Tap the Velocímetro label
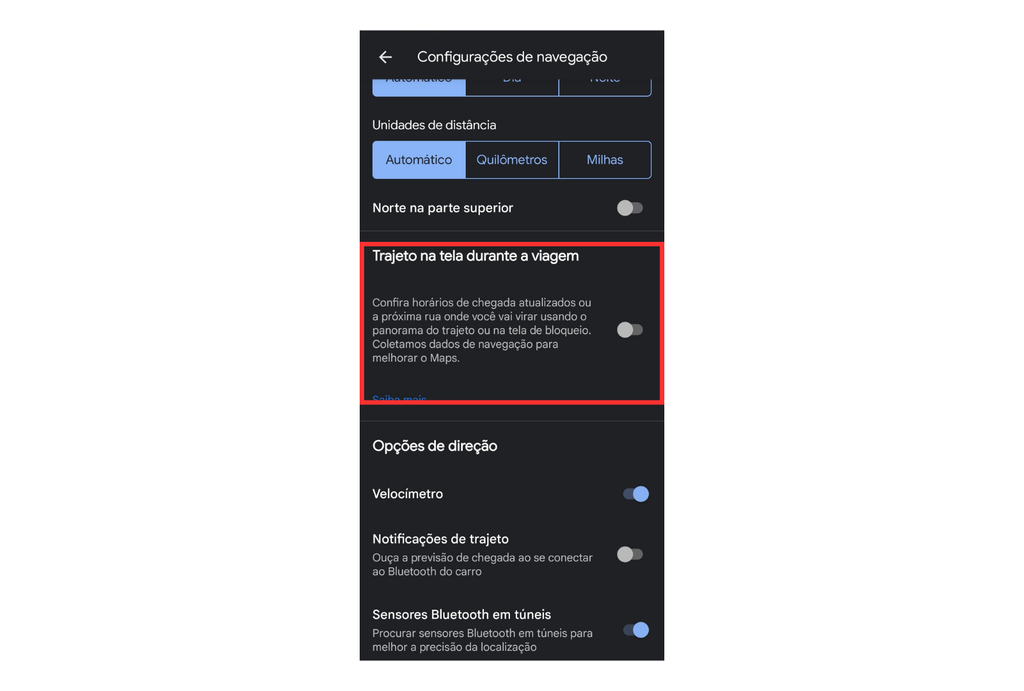The width and height of the screenshot is (1024, 691). (408, 494)
